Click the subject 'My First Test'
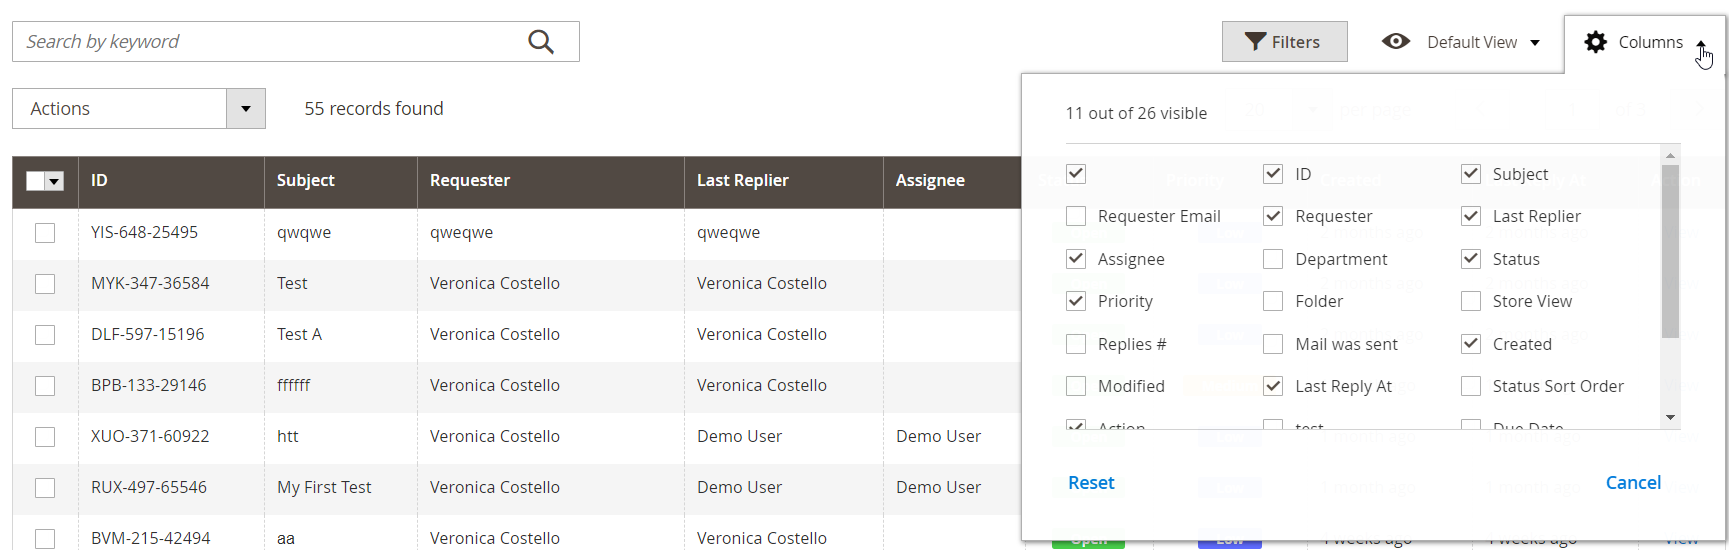 click(x=324, y=487)
